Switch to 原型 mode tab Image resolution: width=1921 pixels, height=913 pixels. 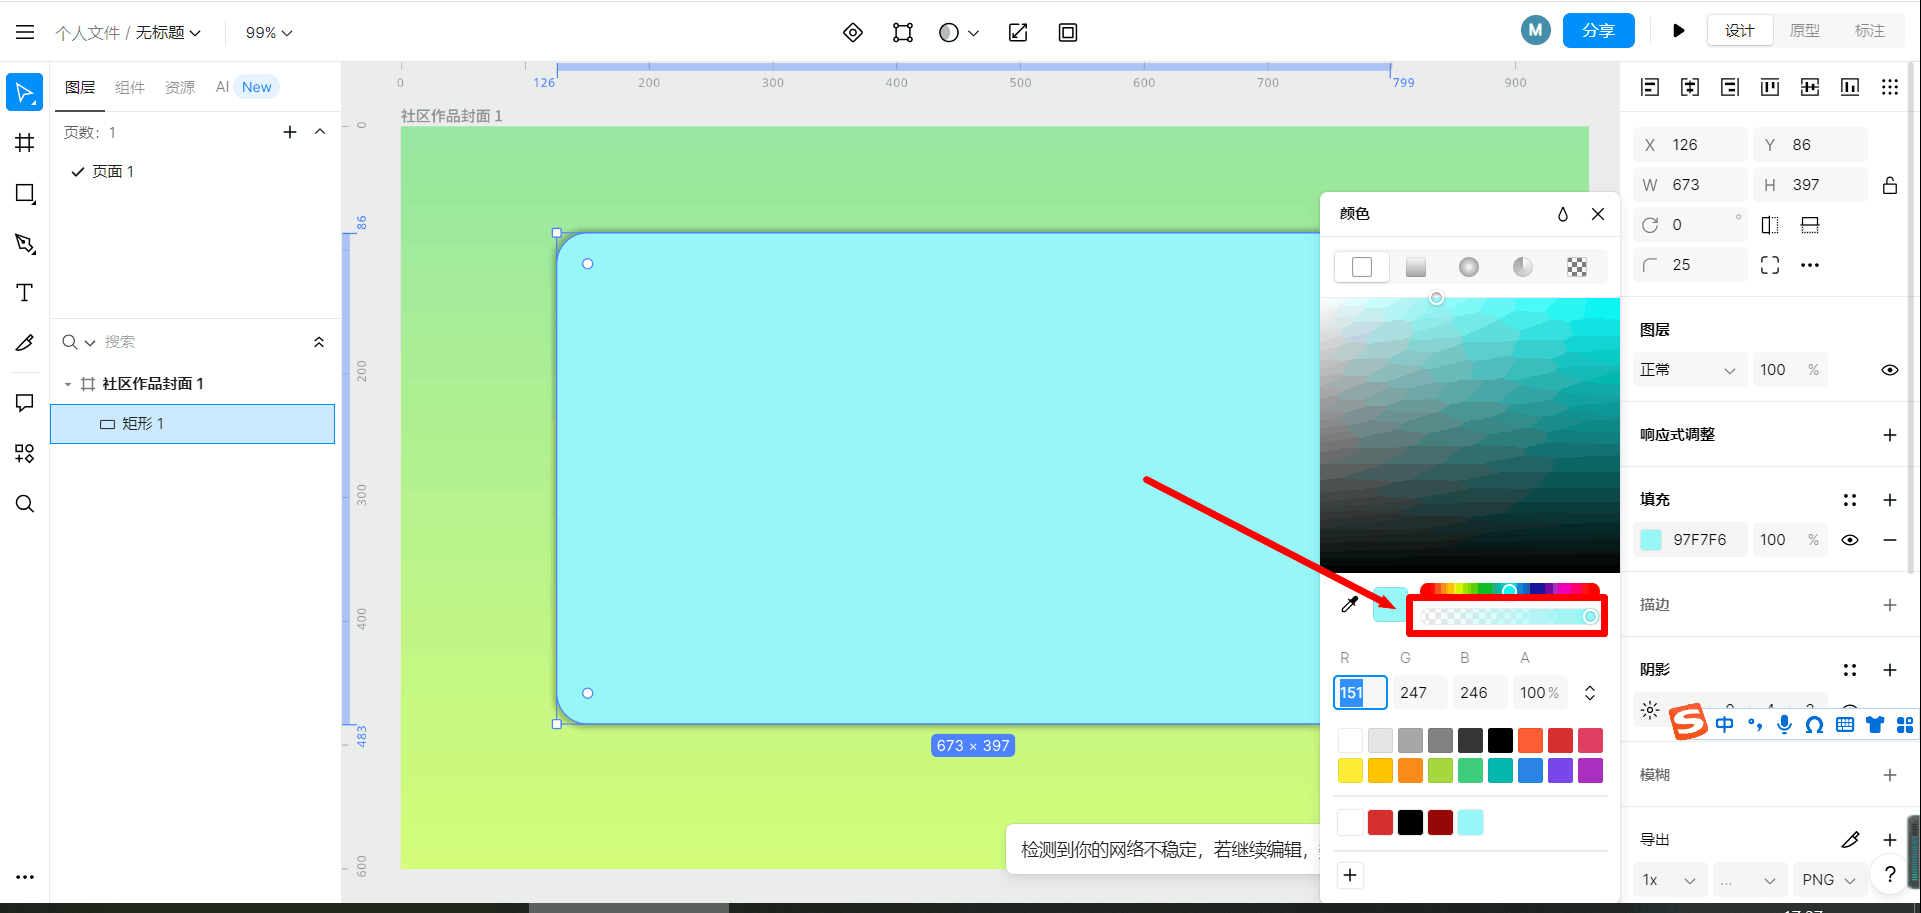pyautogui.click(x=1805, y=31)
